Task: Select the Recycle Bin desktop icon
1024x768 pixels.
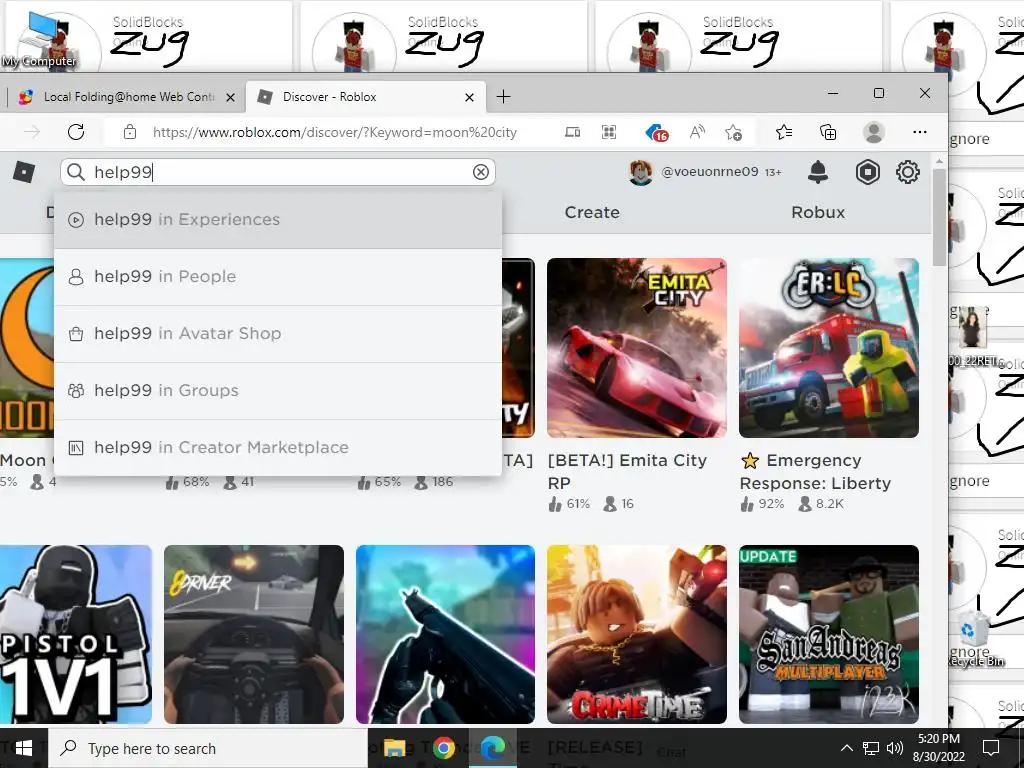Action: [976, 640]
